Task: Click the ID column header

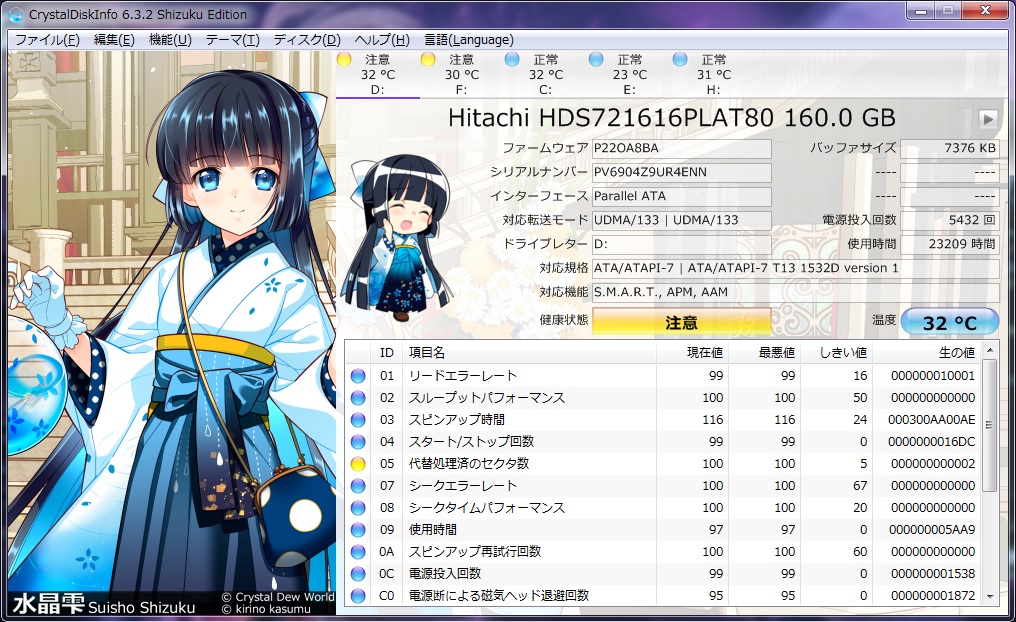Action: coord(387,352)
